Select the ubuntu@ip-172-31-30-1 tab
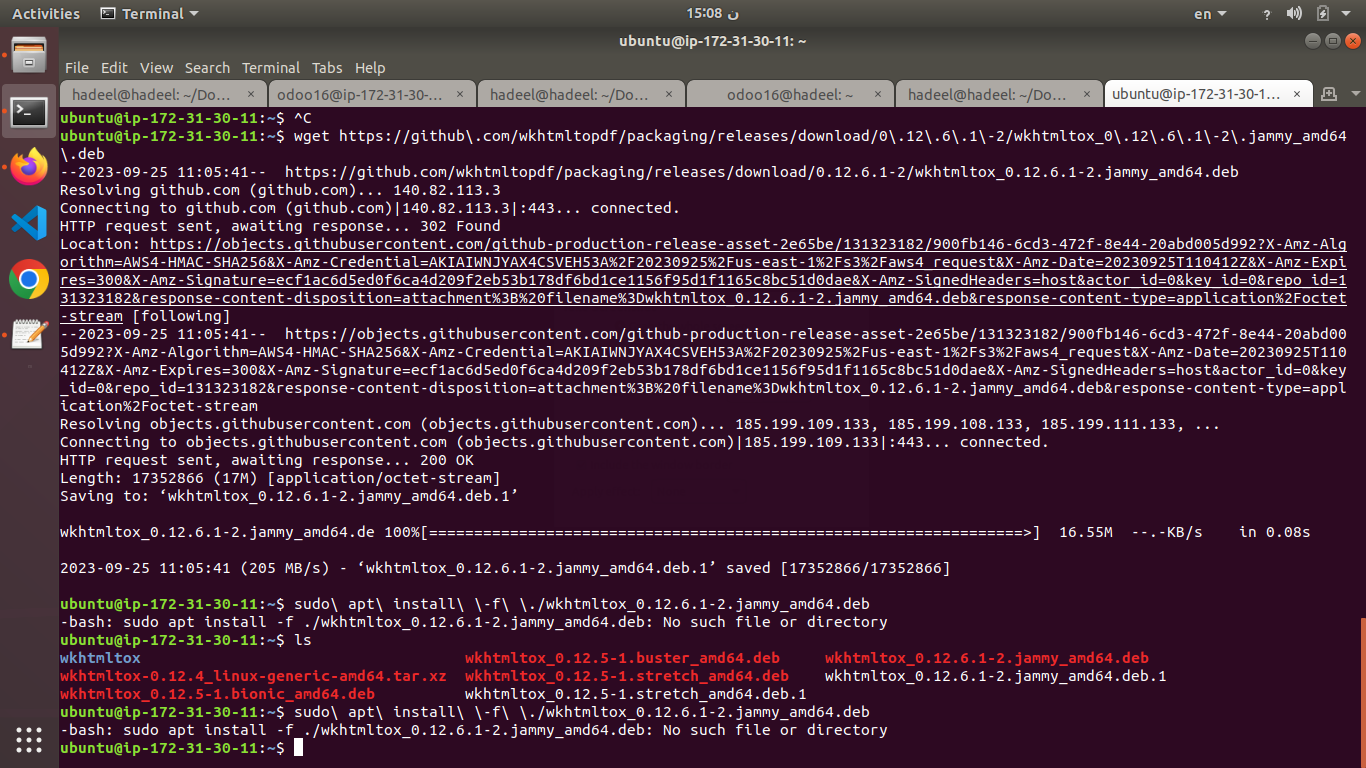Viewport: 1366px width, 768px height. [x=1208, y=95]
